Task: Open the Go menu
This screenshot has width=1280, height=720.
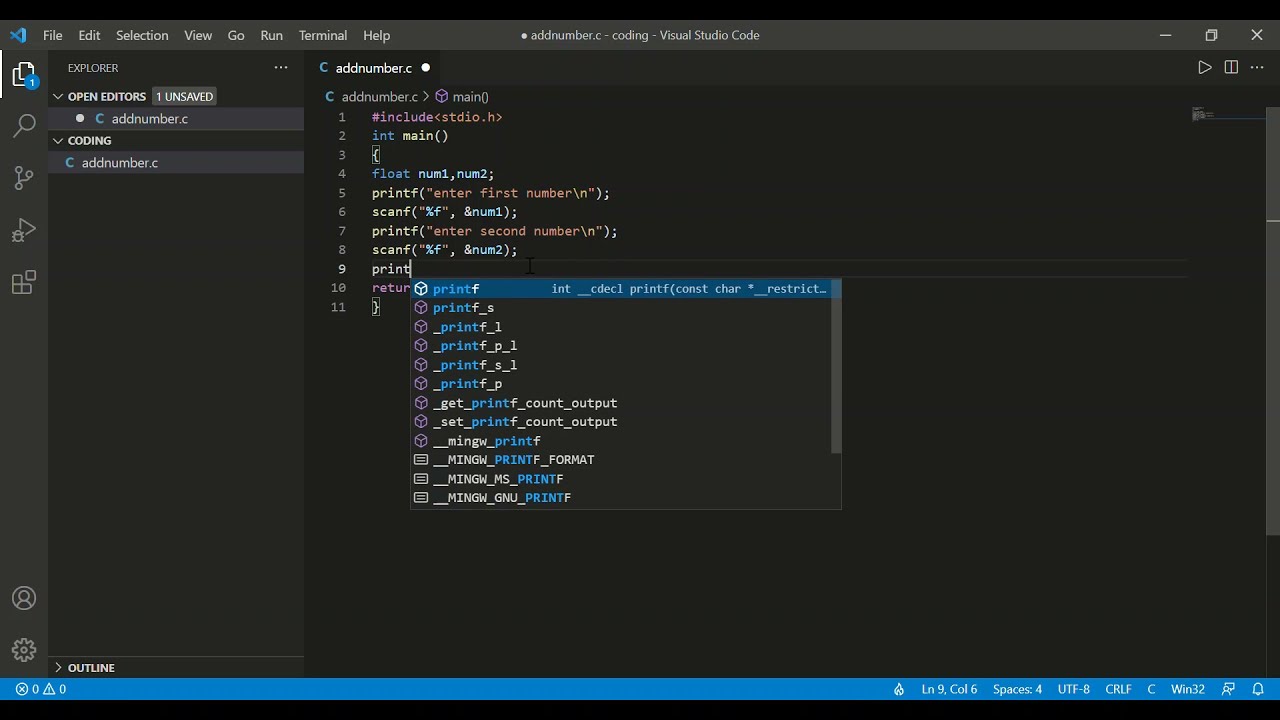Action: 236,35
